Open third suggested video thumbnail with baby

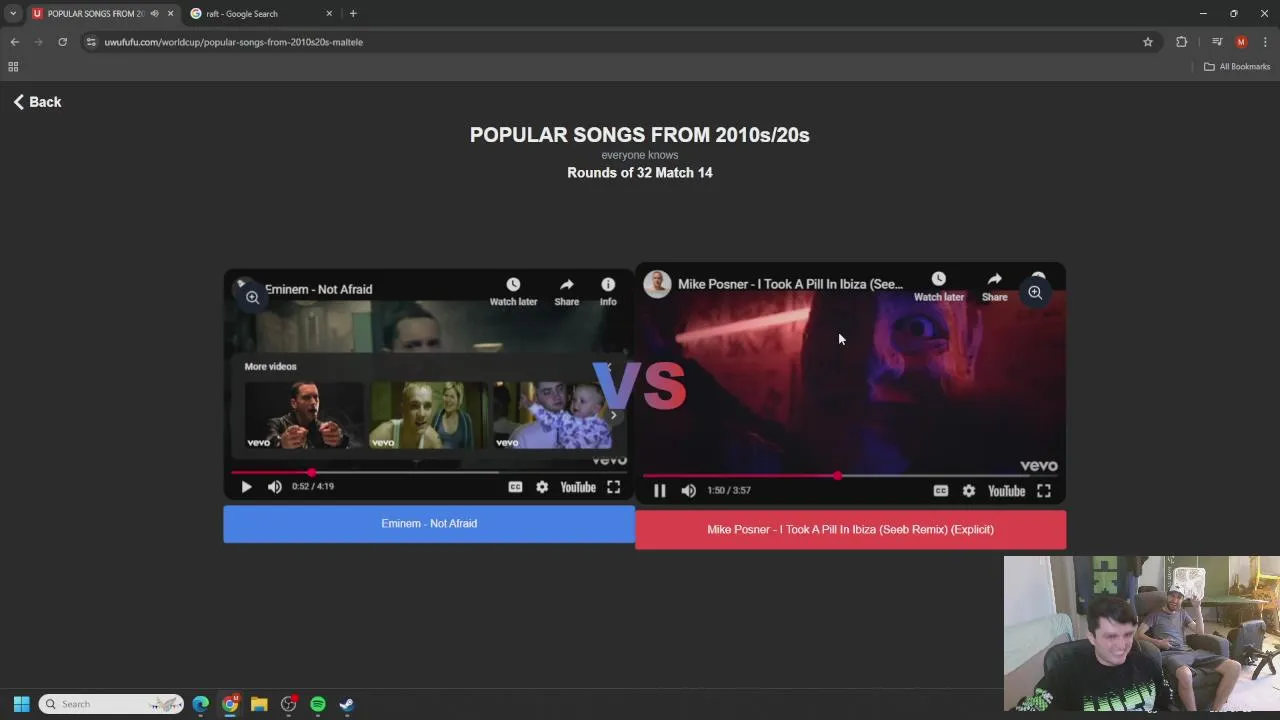click(x=552, y=415)
